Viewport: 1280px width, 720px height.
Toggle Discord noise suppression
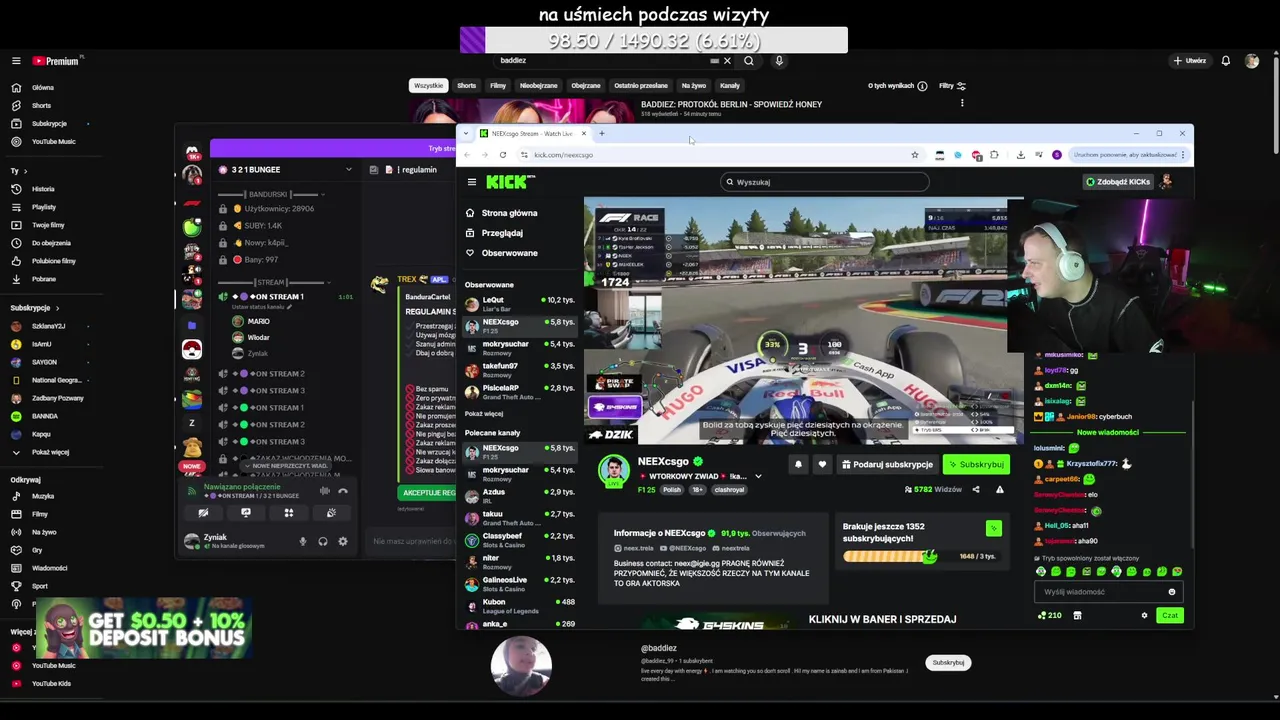tap(324, 491)
